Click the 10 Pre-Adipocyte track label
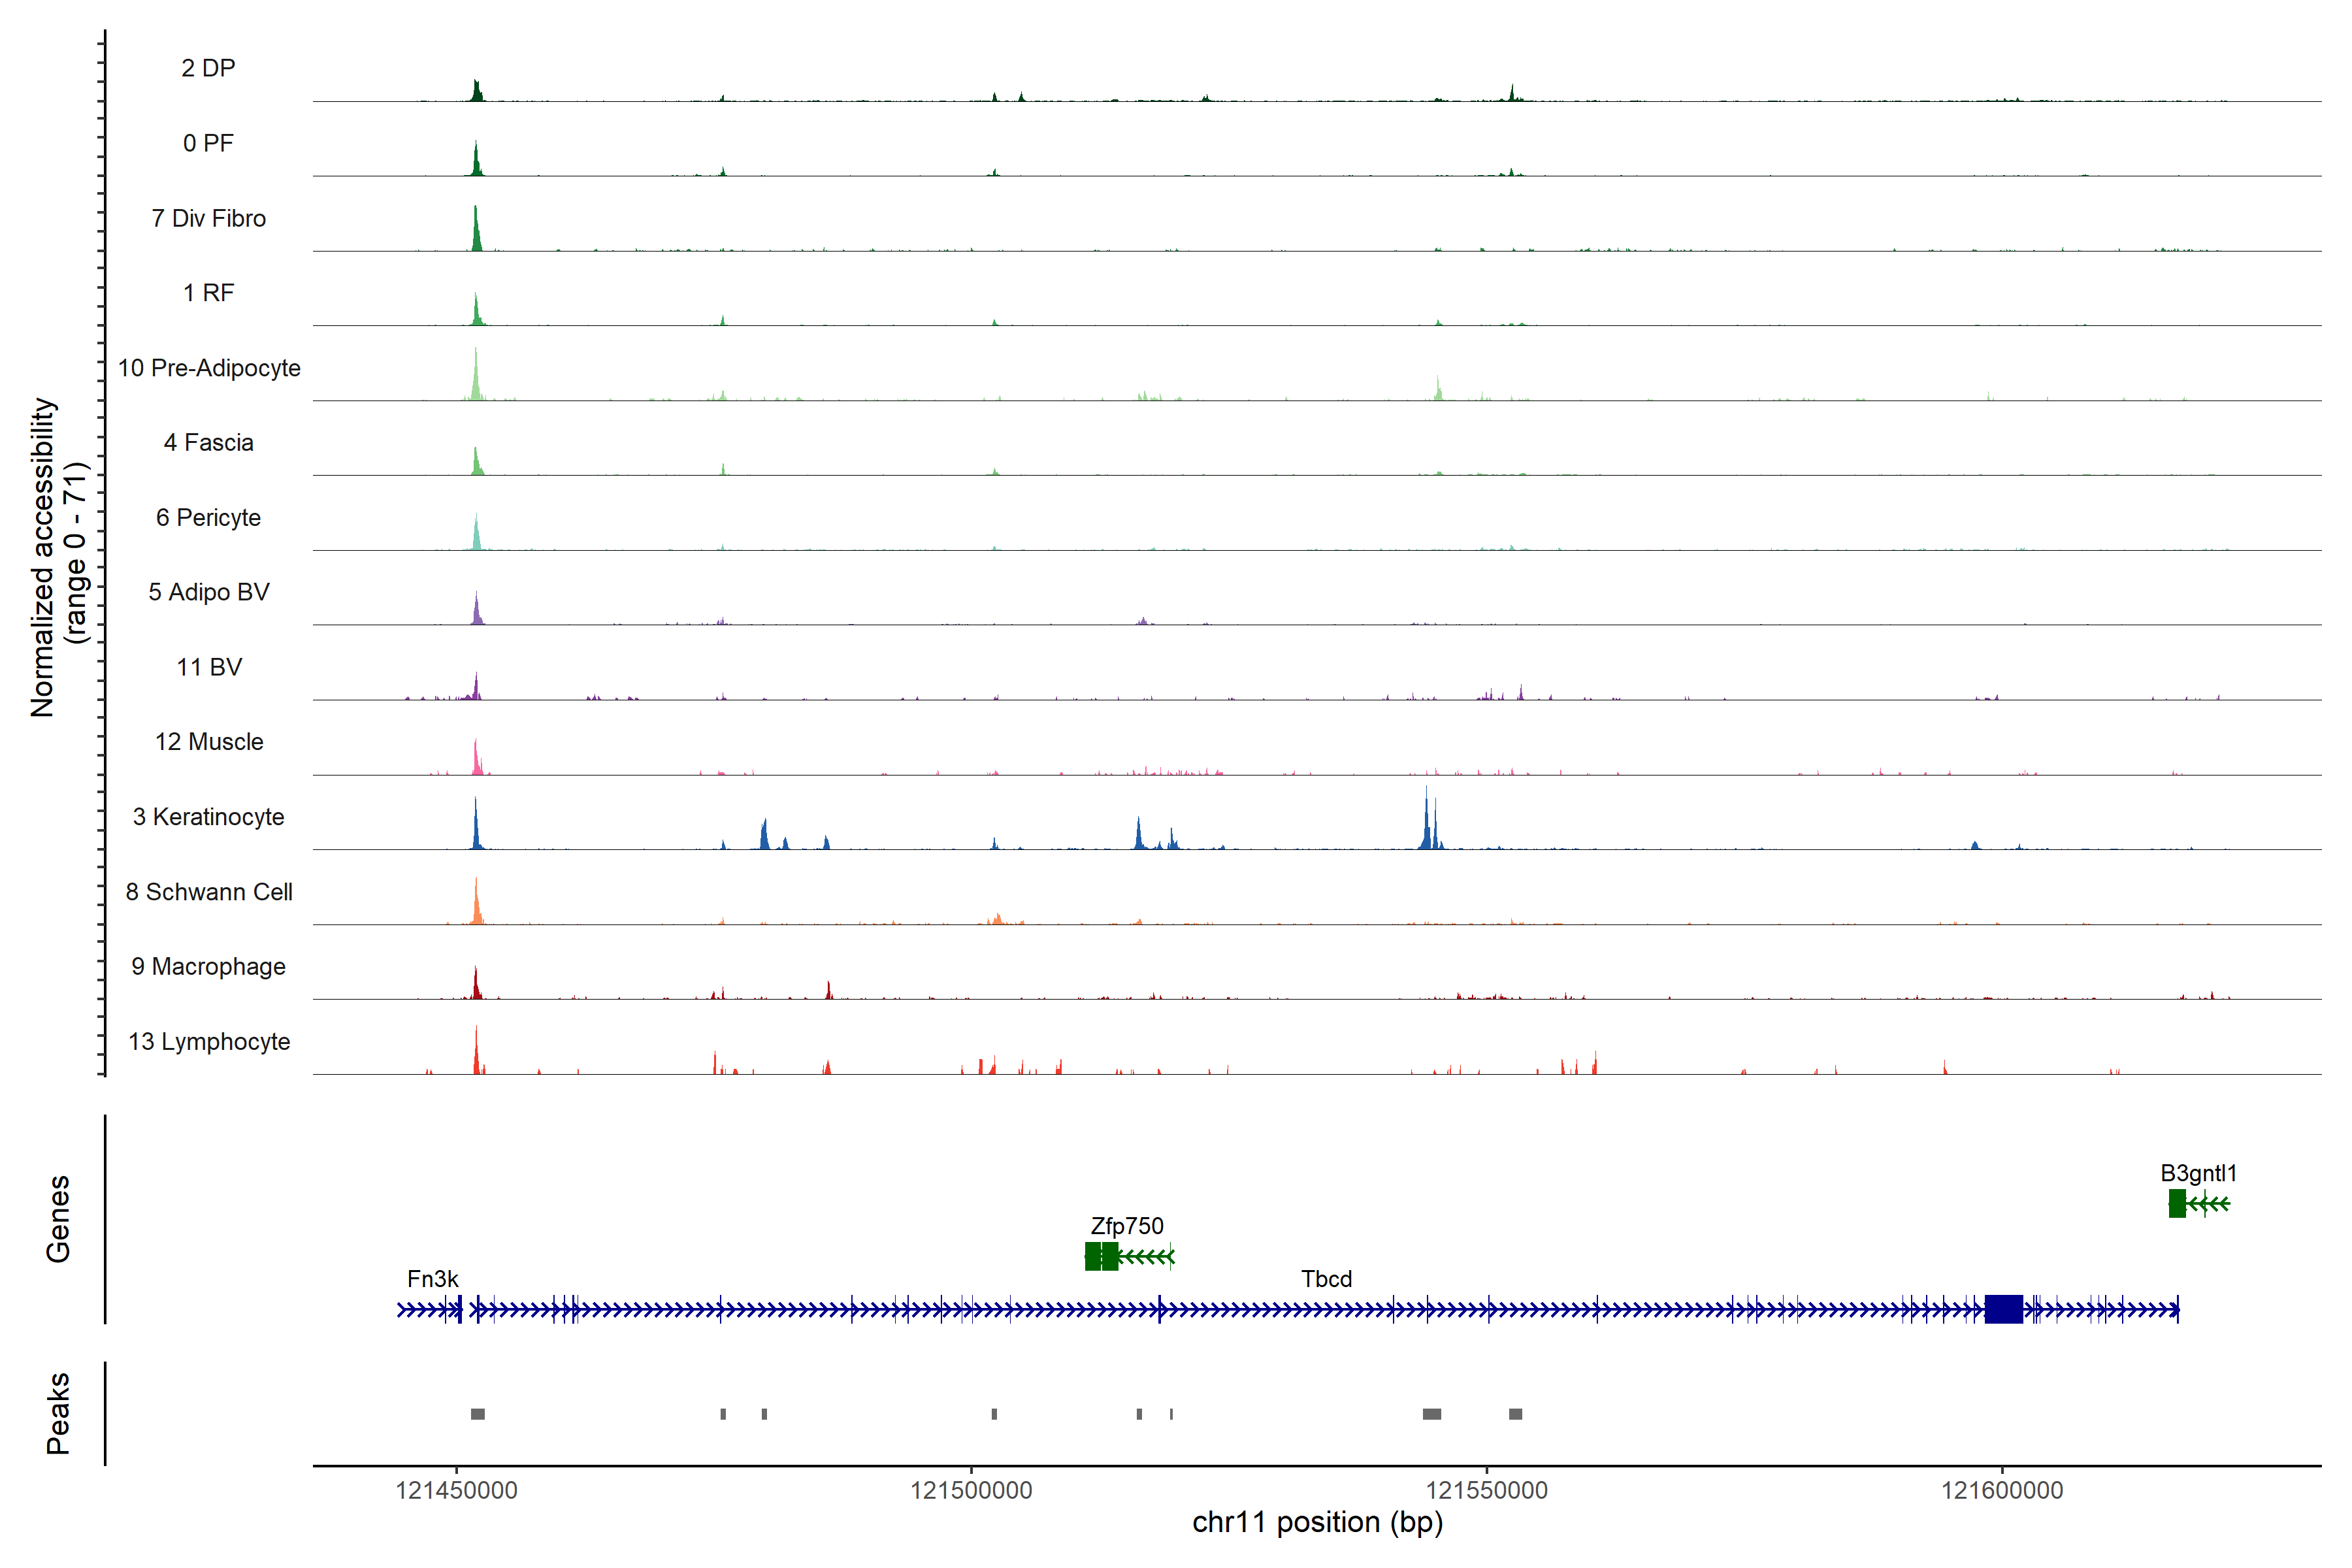This screenshot has width=2352, height=1568. [209, 368]
